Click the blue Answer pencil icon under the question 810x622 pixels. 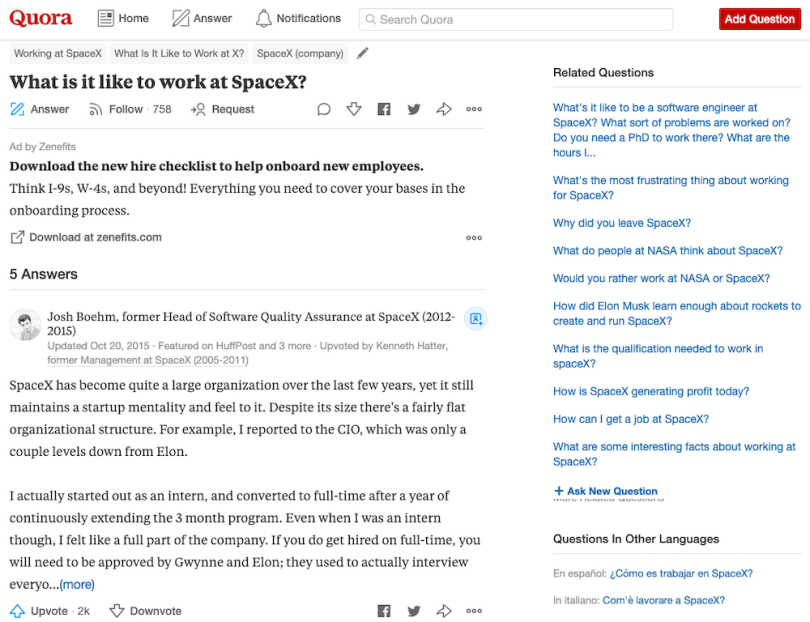coord(18,109)
